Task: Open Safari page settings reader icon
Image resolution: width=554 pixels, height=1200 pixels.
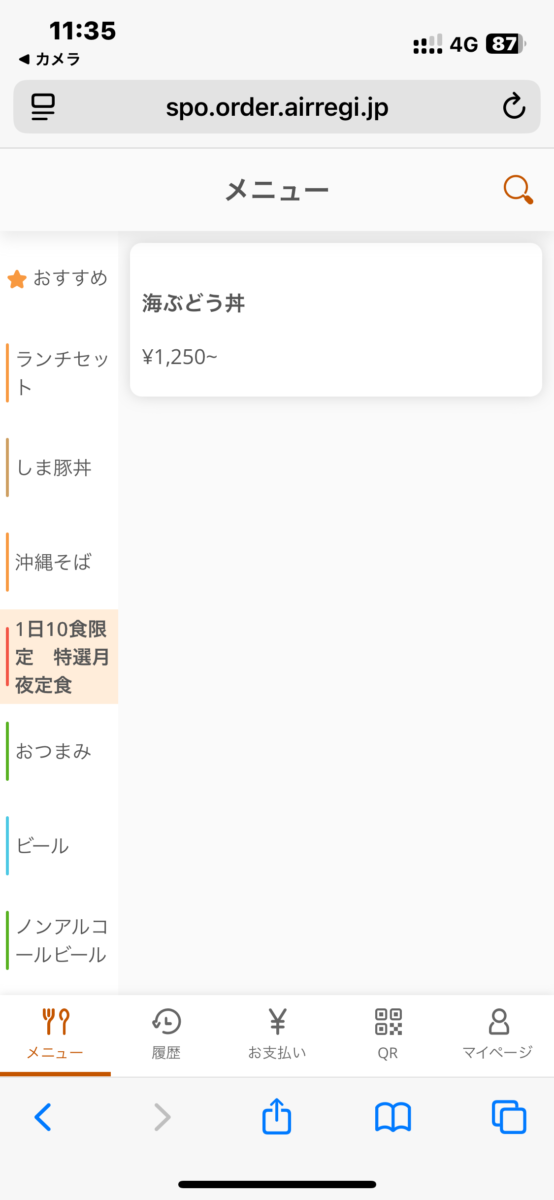Action: coord(43,107)
